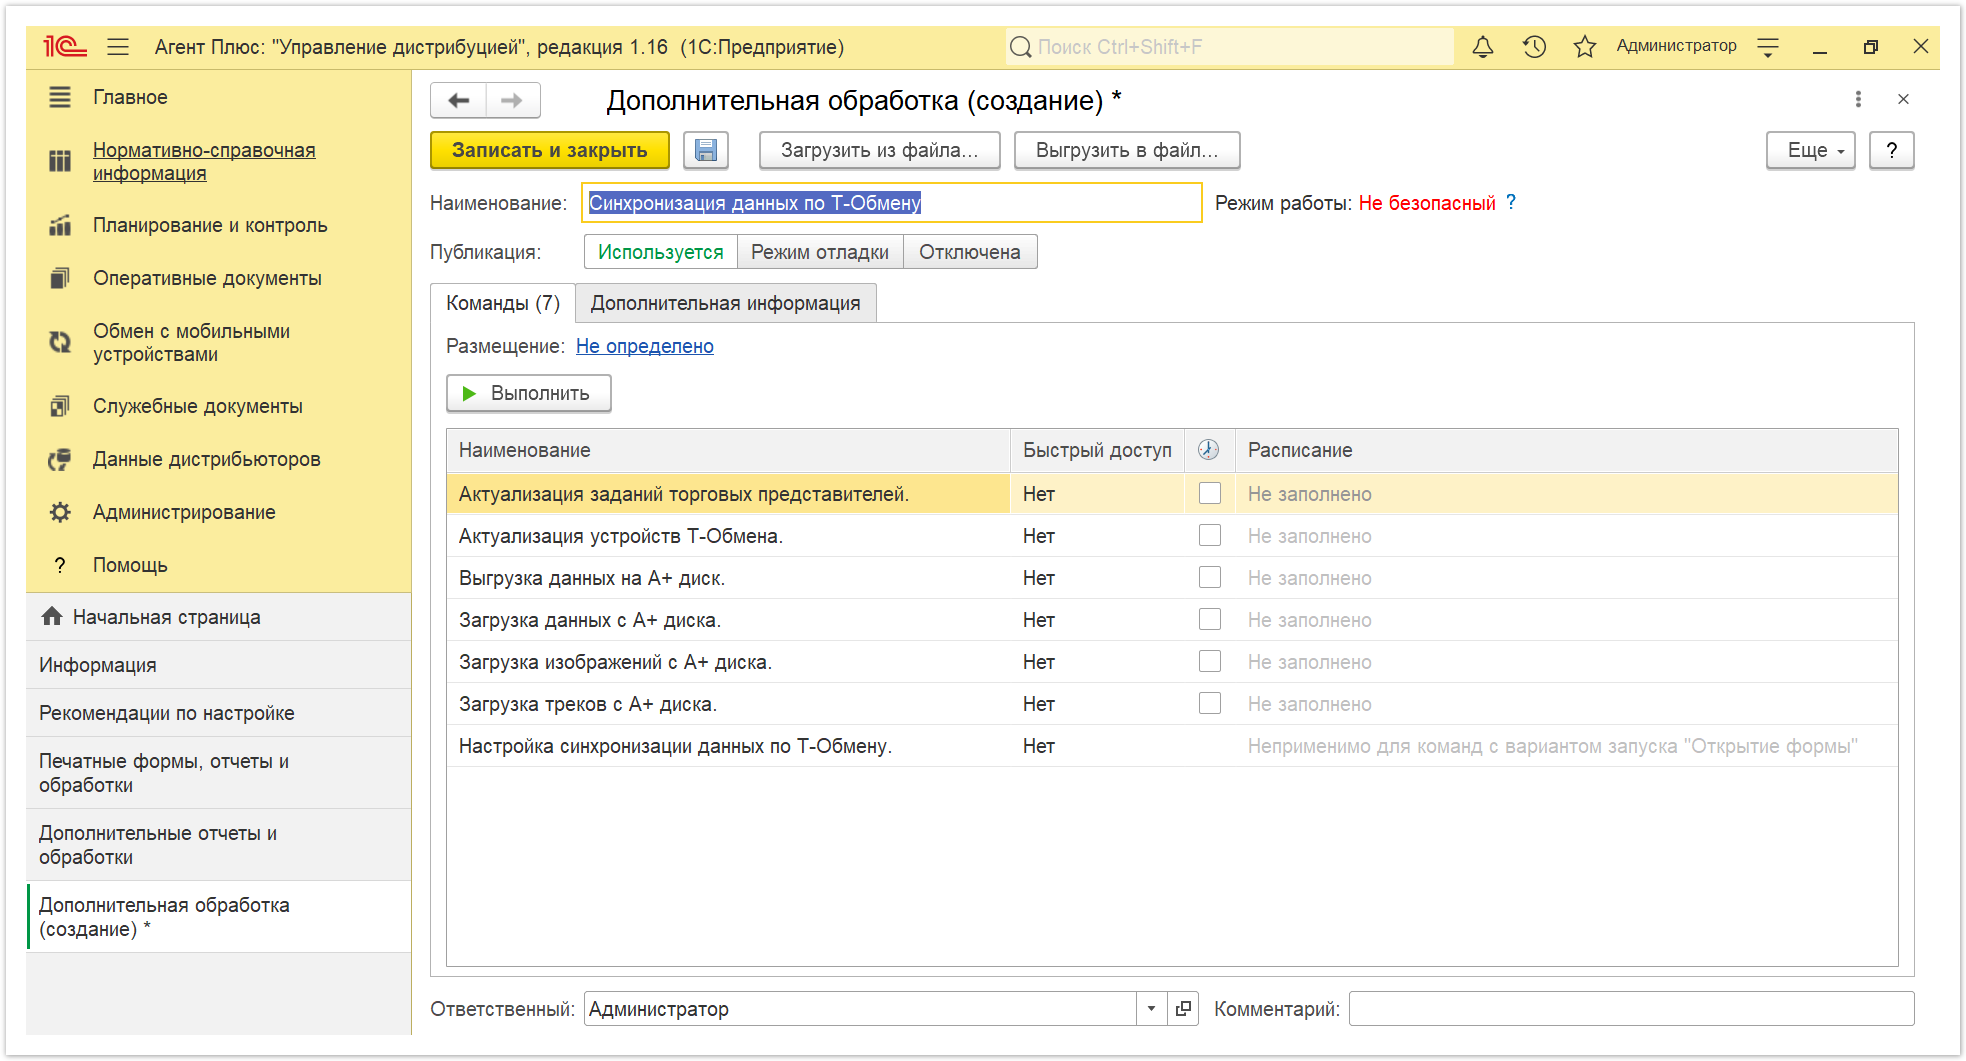This screenshot has height=1061, width=1966.
Task: Sort by Быстрый доступ column header
Action: 1097,450
